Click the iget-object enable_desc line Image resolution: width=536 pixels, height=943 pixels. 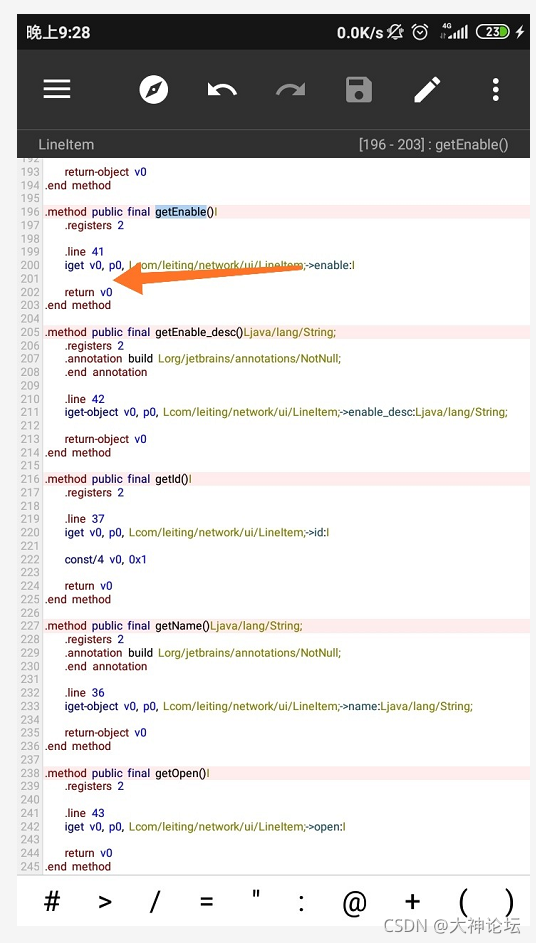tap(286, 412)
